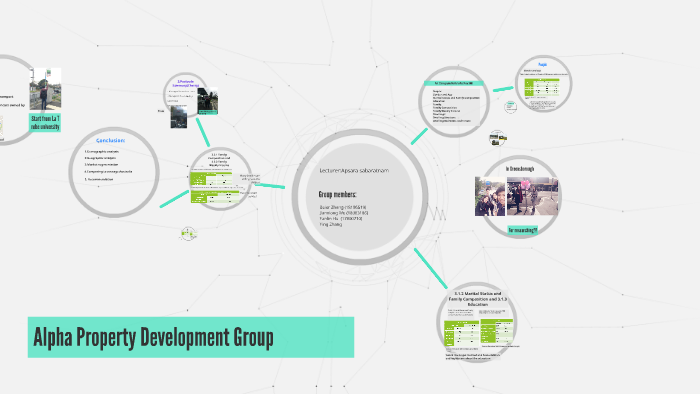This screenshot has height=394, width=700.
Task: Select the Lecturer Apsara sabaratnam text
Action: pyautogui.click(x=354, y=170)
